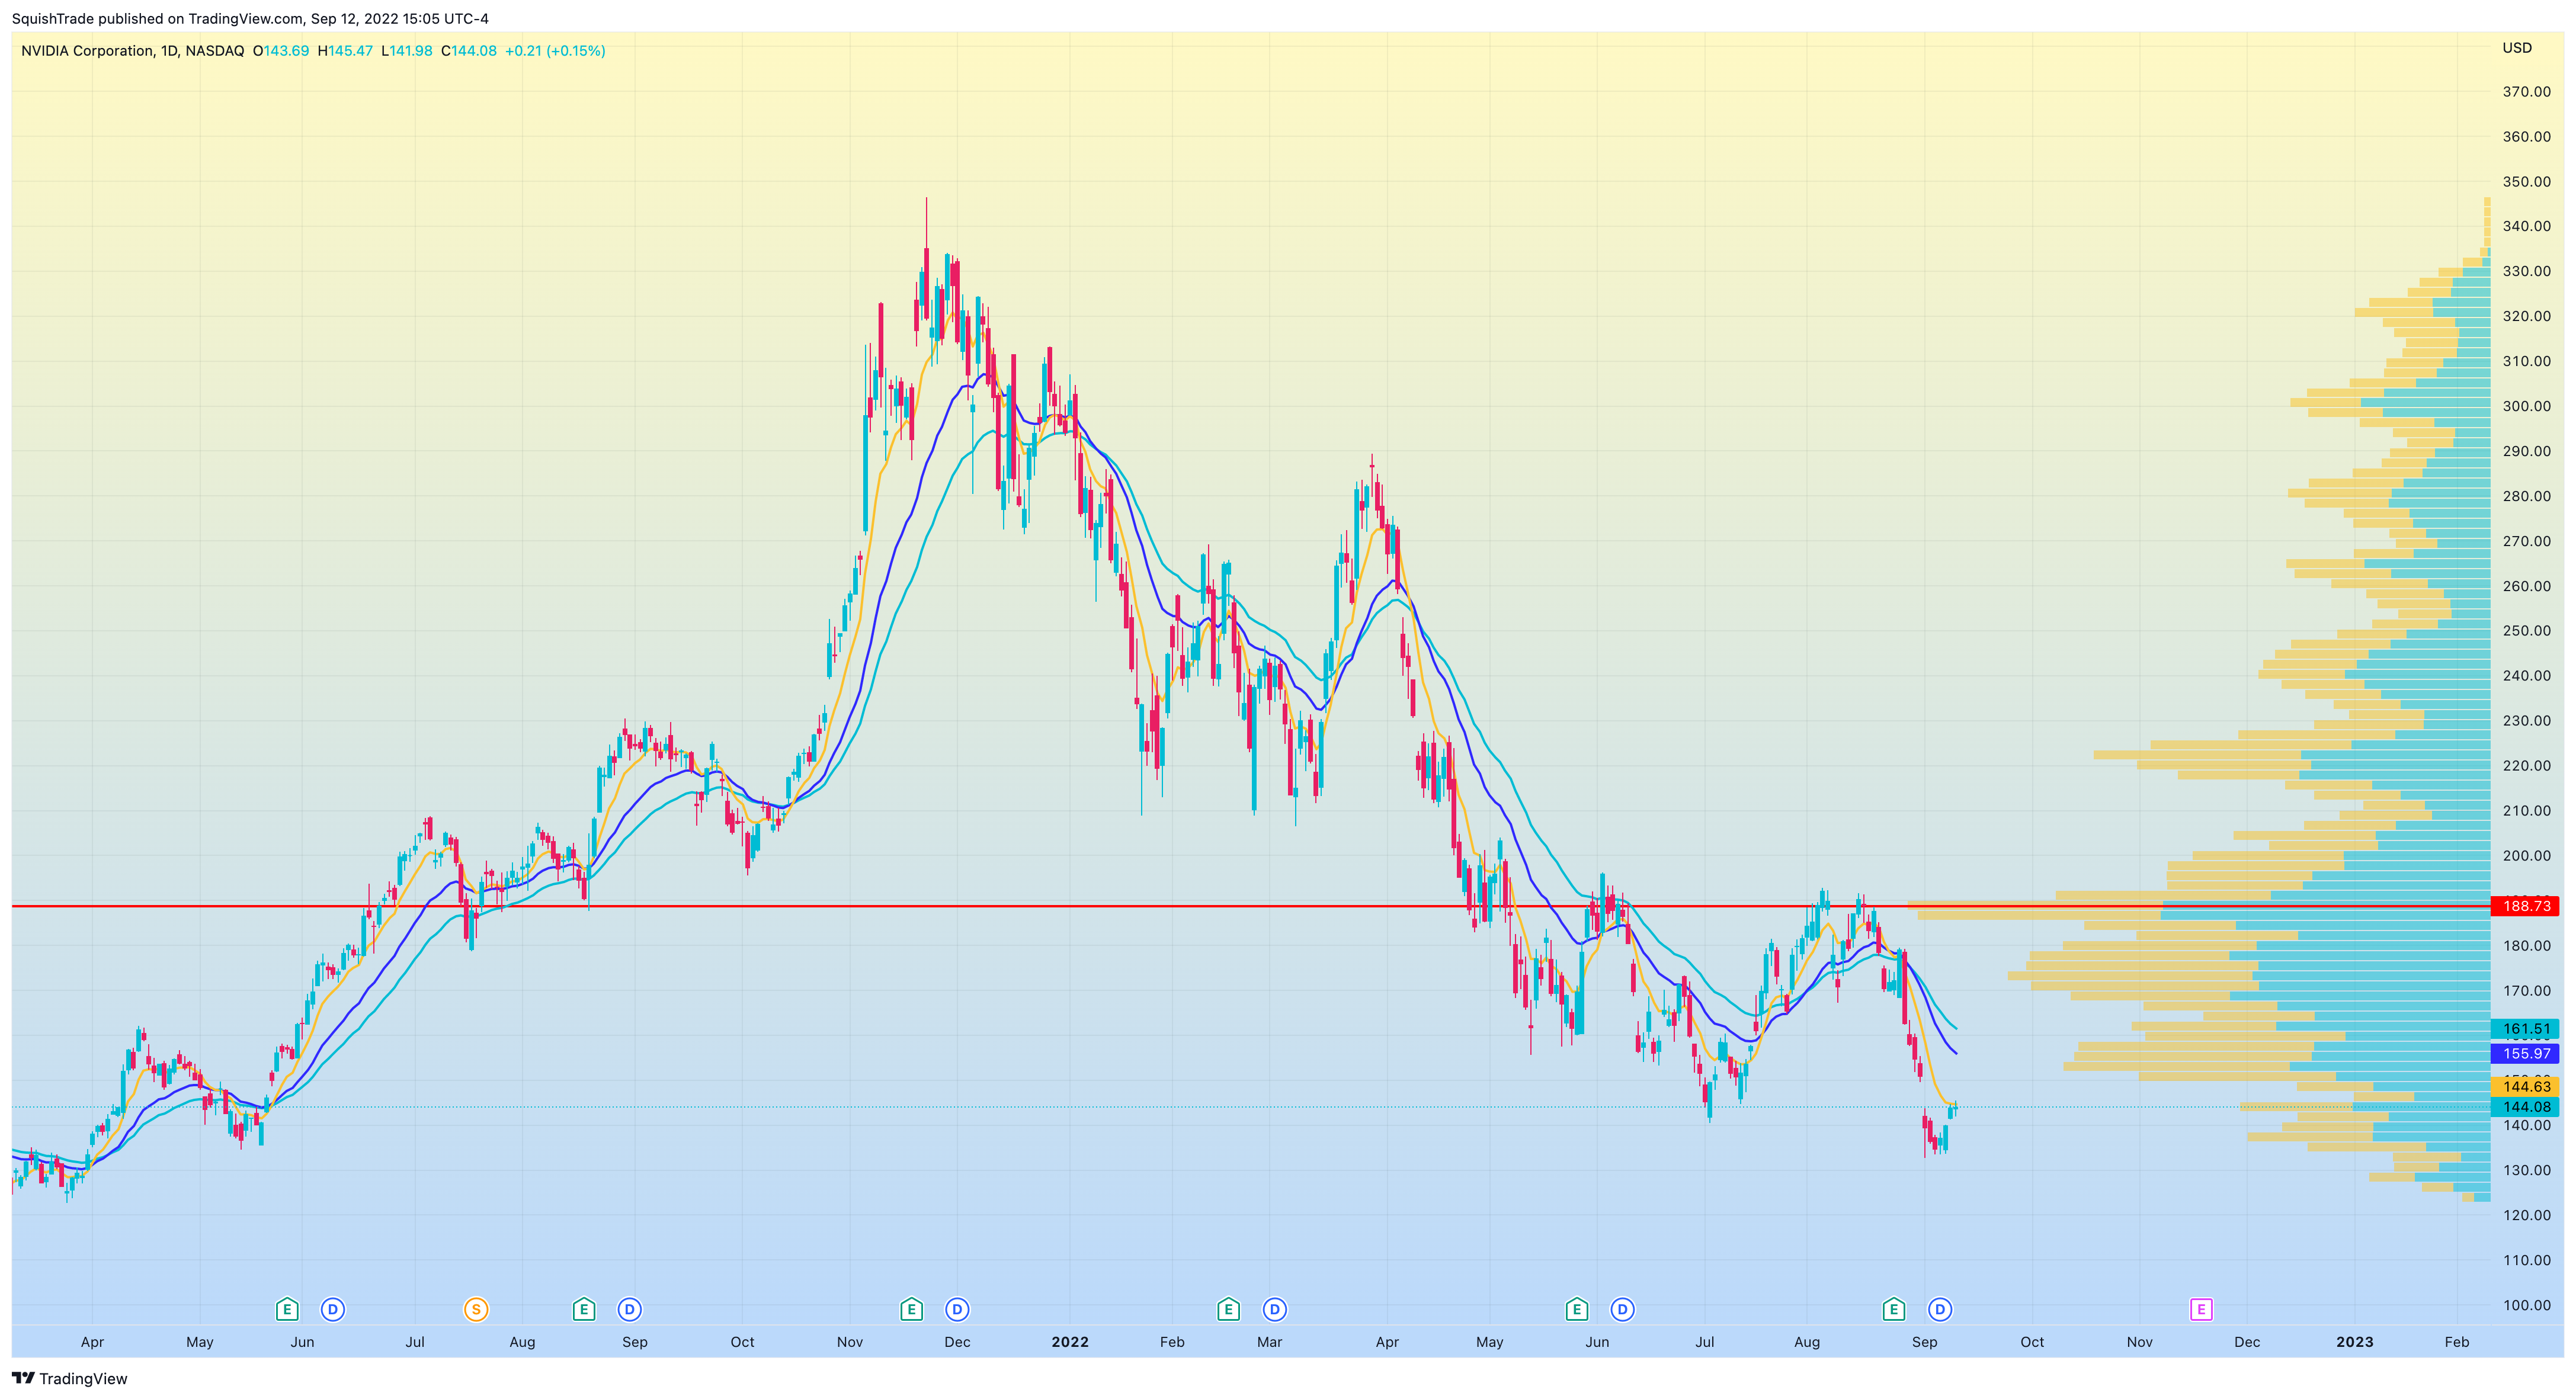
Task: Click the 200.00 price axis label
Action: 2527,856
